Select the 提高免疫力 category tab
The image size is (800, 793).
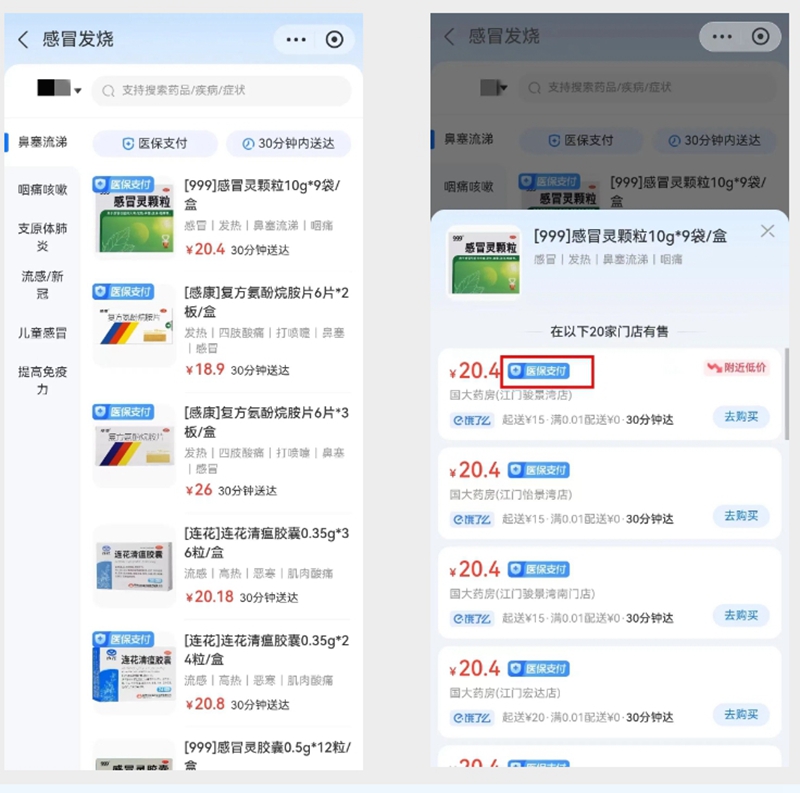point(42,380)
